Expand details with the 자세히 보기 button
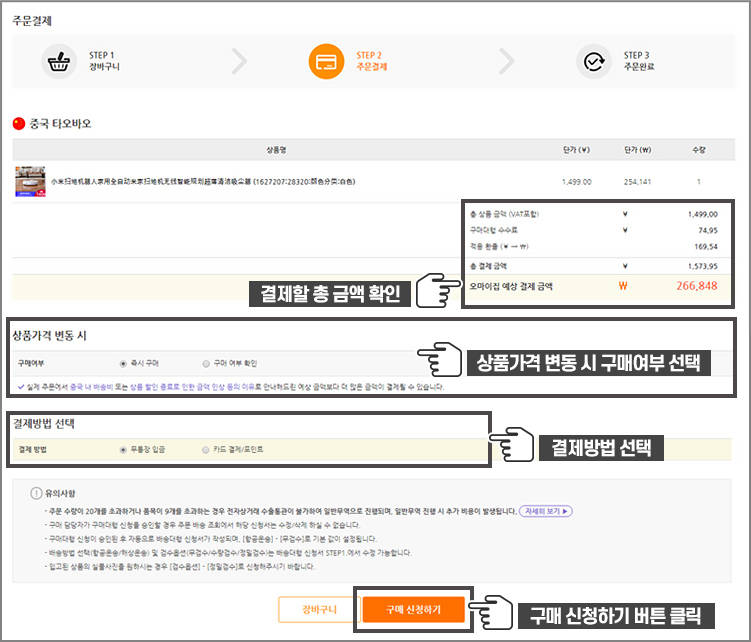 (x=546, y=511)
